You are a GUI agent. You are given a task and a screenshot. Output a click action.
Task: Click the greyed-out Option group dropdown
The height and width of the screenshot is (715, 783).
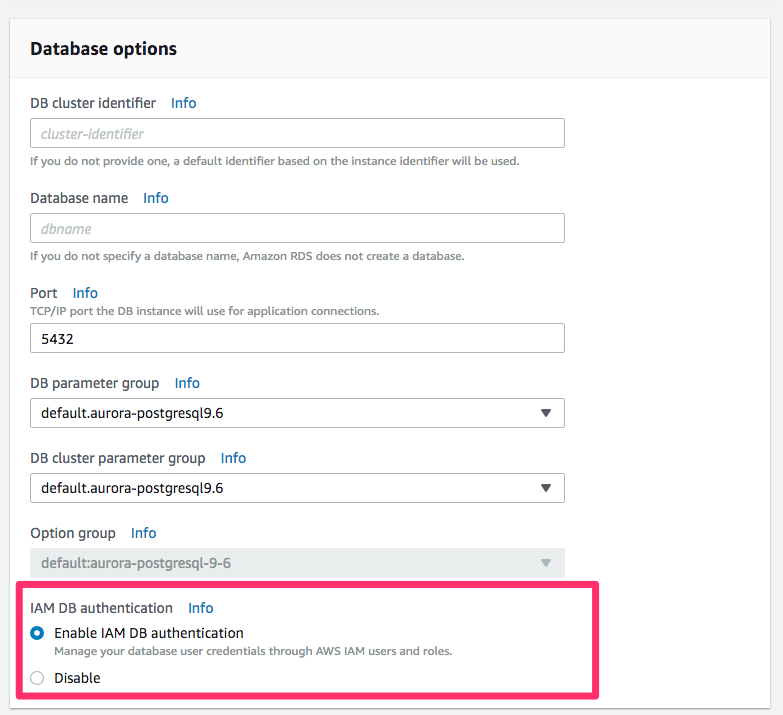(x=297, y=563)
